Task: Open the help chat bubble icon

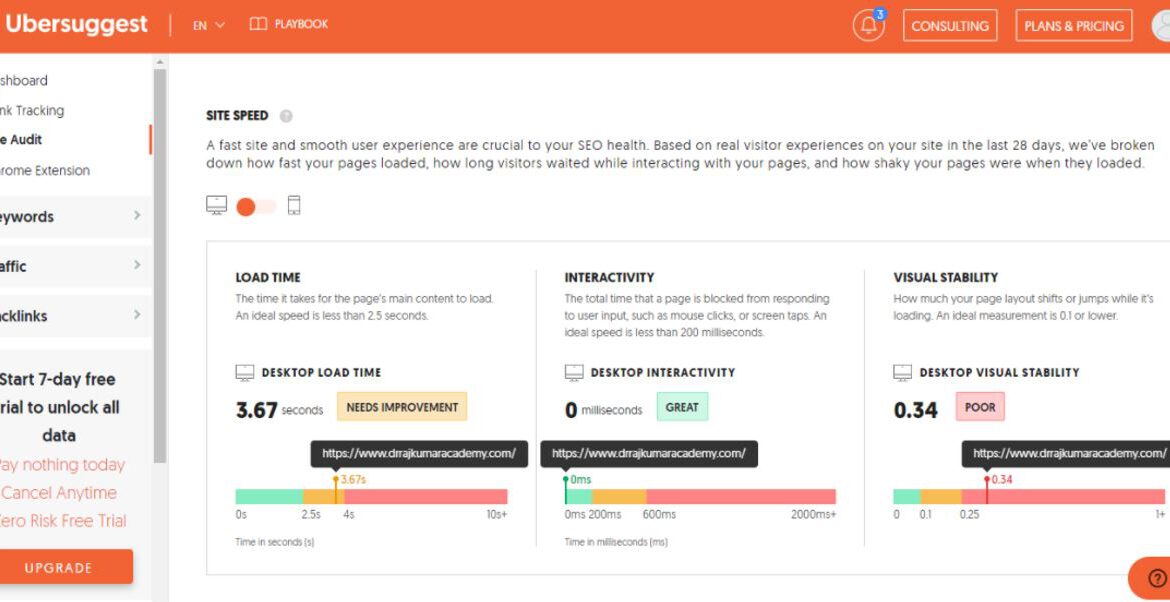Action: (1156, 578)
